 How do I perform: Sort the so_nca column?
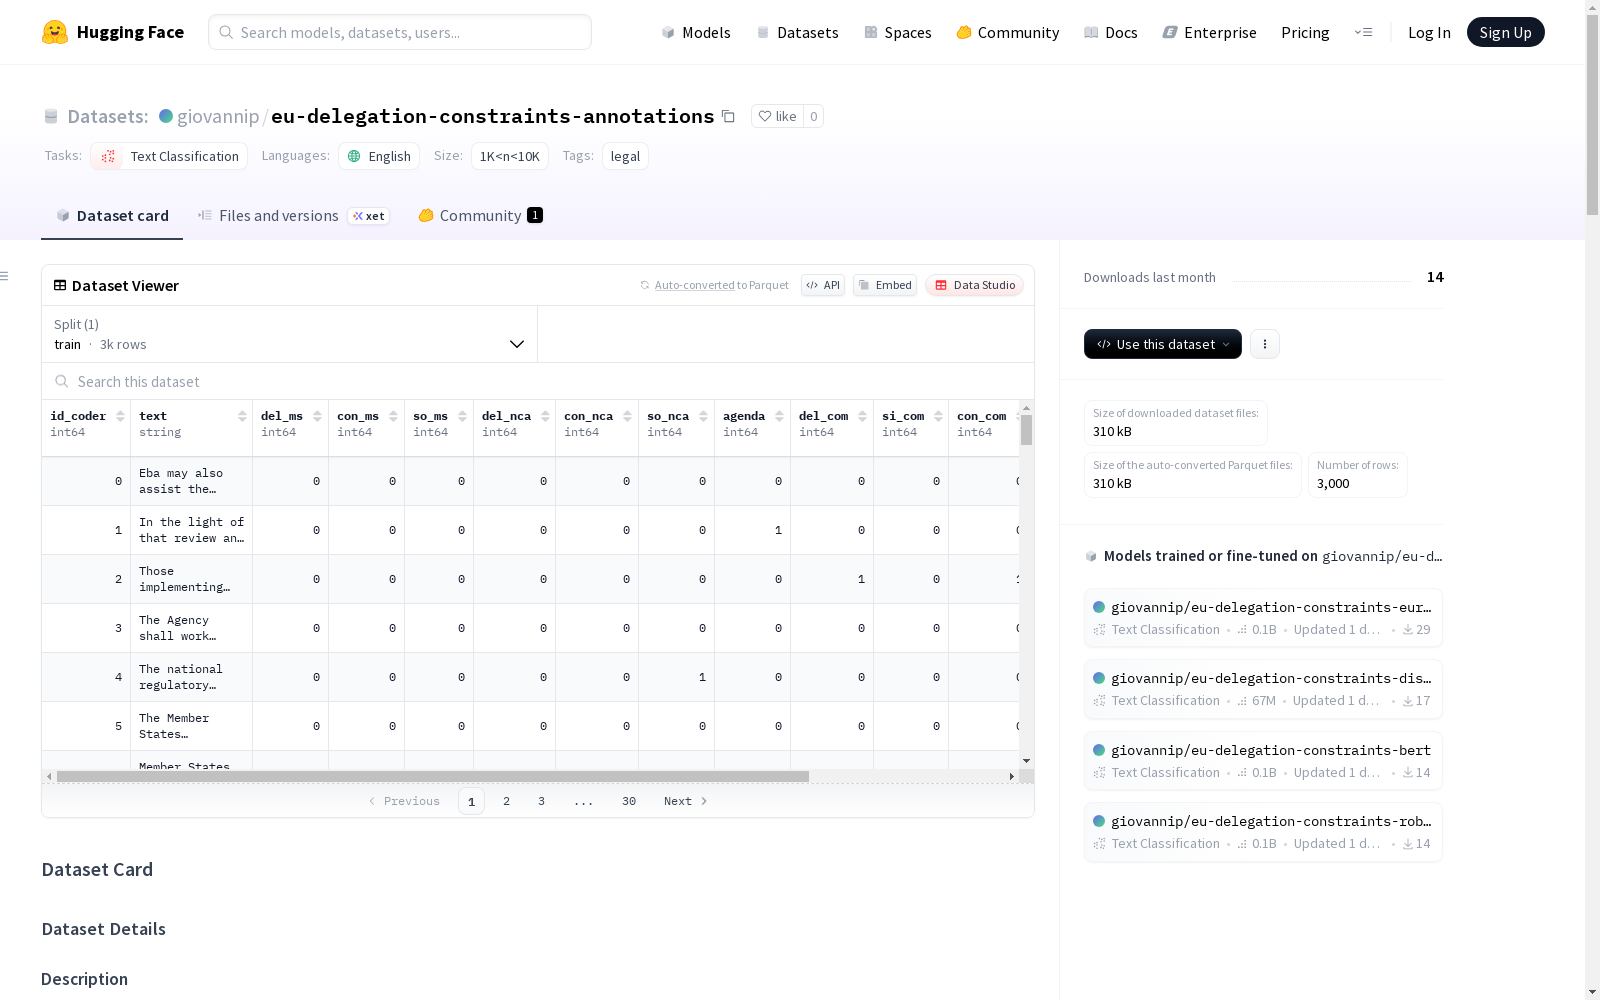click(x=703, y=416)
